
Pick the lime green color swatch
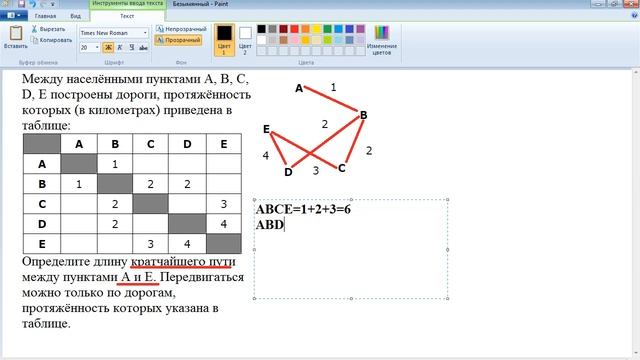[x=328, y=40]
